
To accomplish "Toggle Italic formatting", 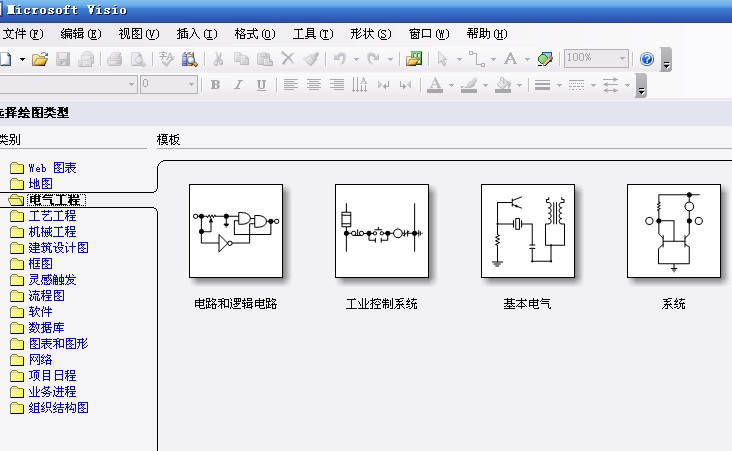I will tap(239, 85).
